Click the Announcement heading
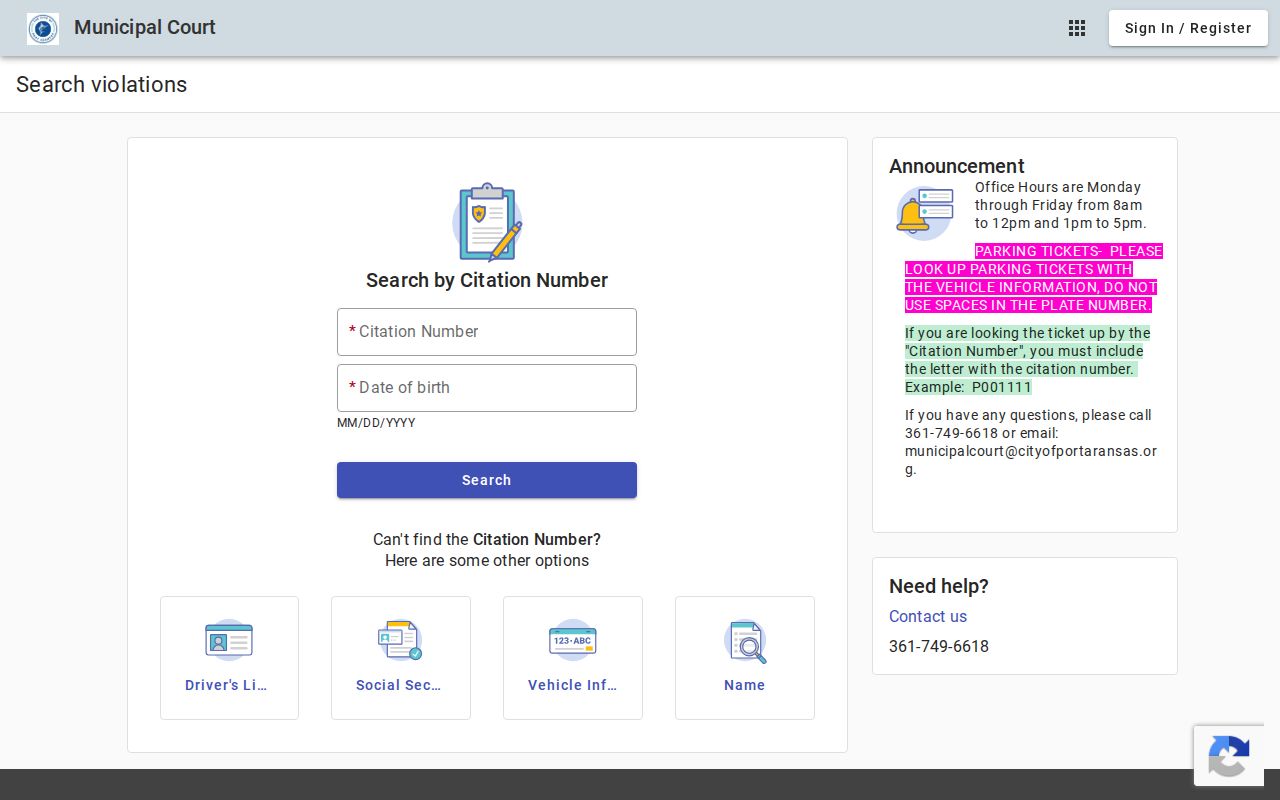 point(957,166)
